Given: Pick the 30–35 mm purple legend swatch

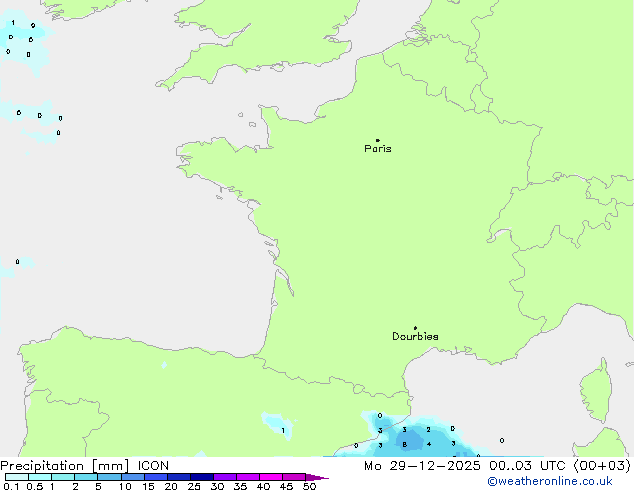Looking at the screenshot, I should pyautogui.click(x=224, y=477).
